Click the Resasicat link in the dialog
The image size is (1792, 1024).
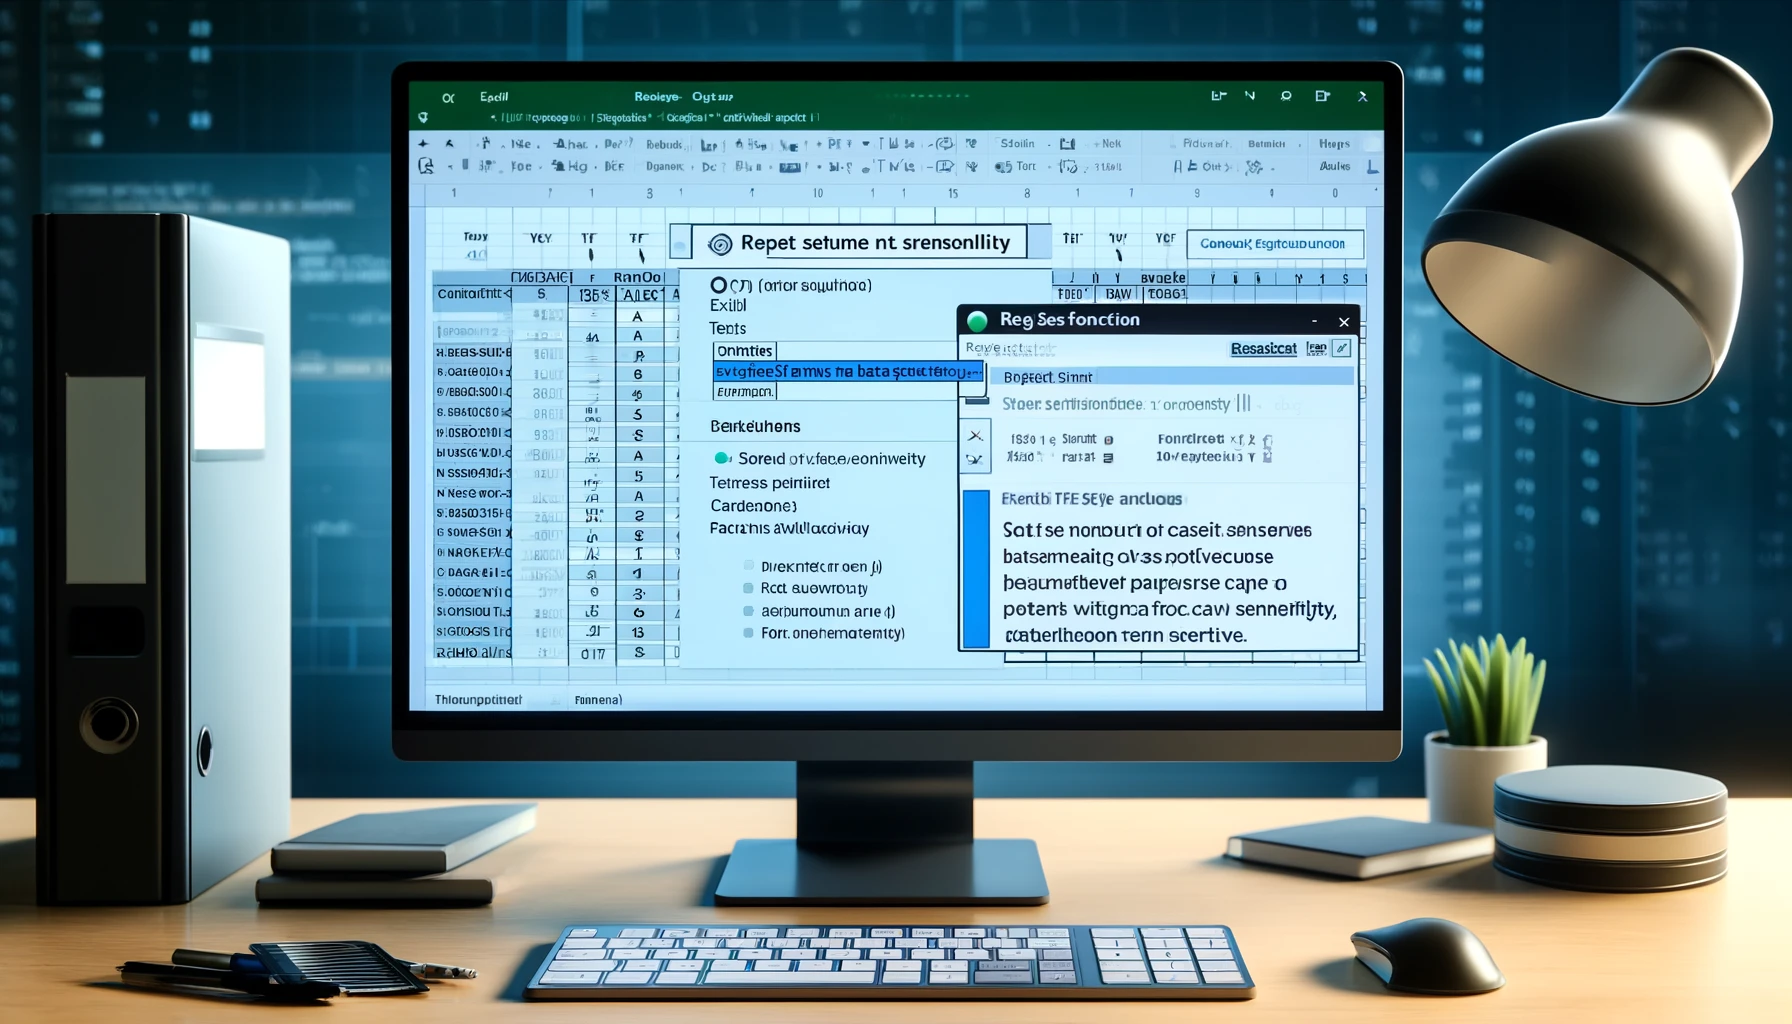1263,348
